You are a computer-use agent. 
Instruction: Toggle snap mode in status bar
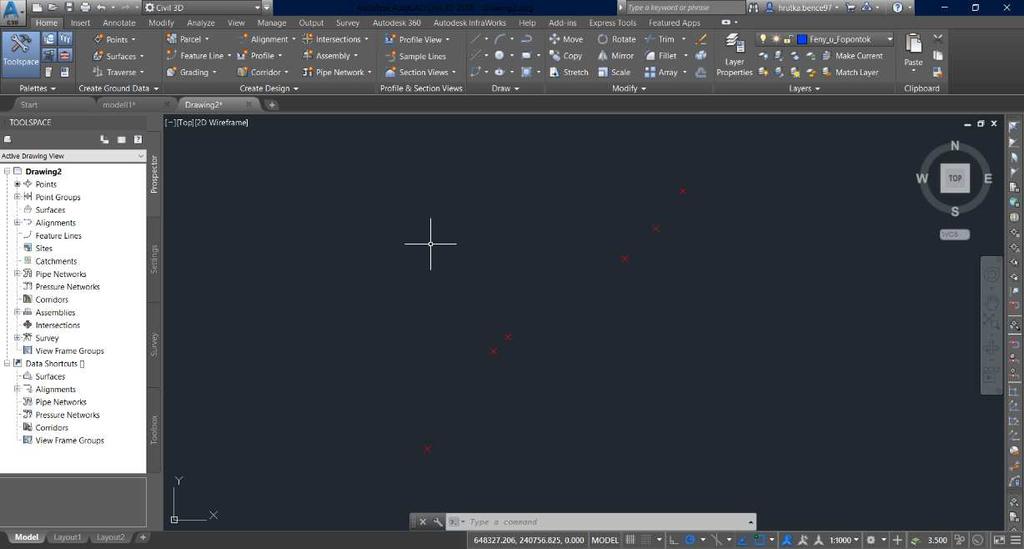(645, 540)
